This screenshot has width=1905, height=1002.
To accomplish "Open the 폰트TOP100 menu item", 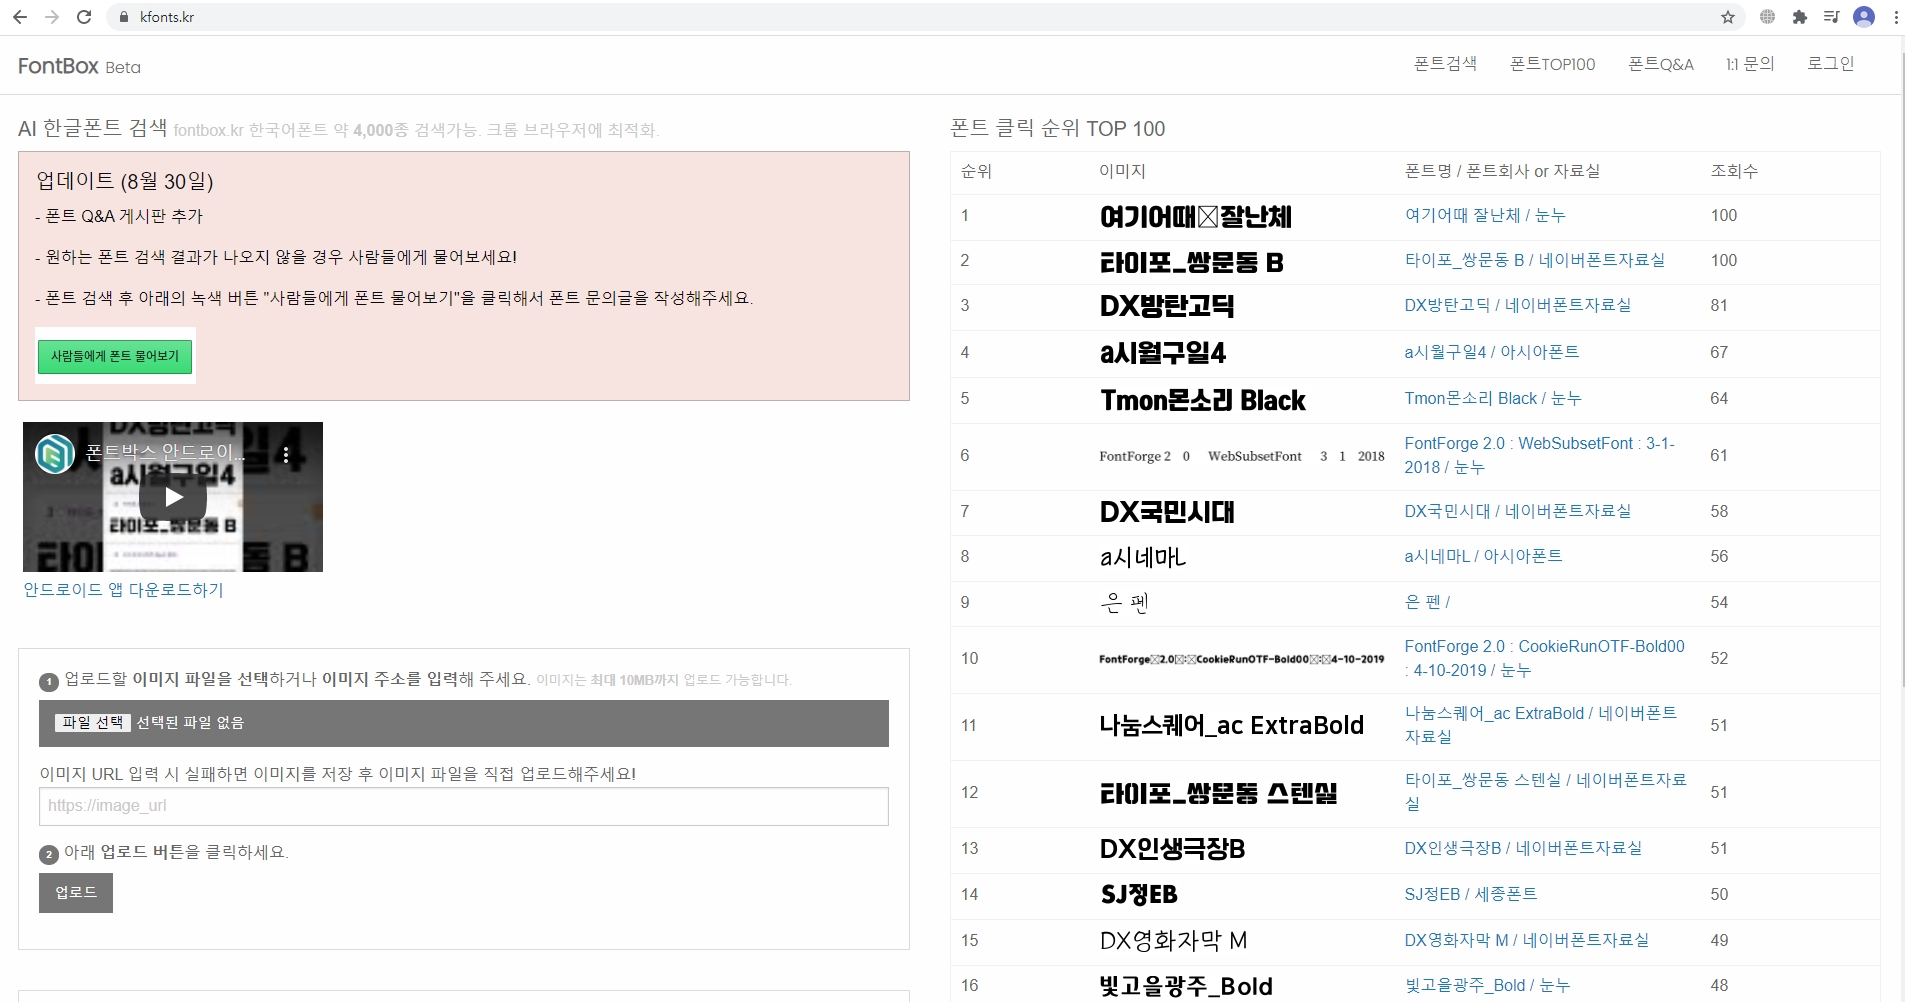I will 1552,64.
